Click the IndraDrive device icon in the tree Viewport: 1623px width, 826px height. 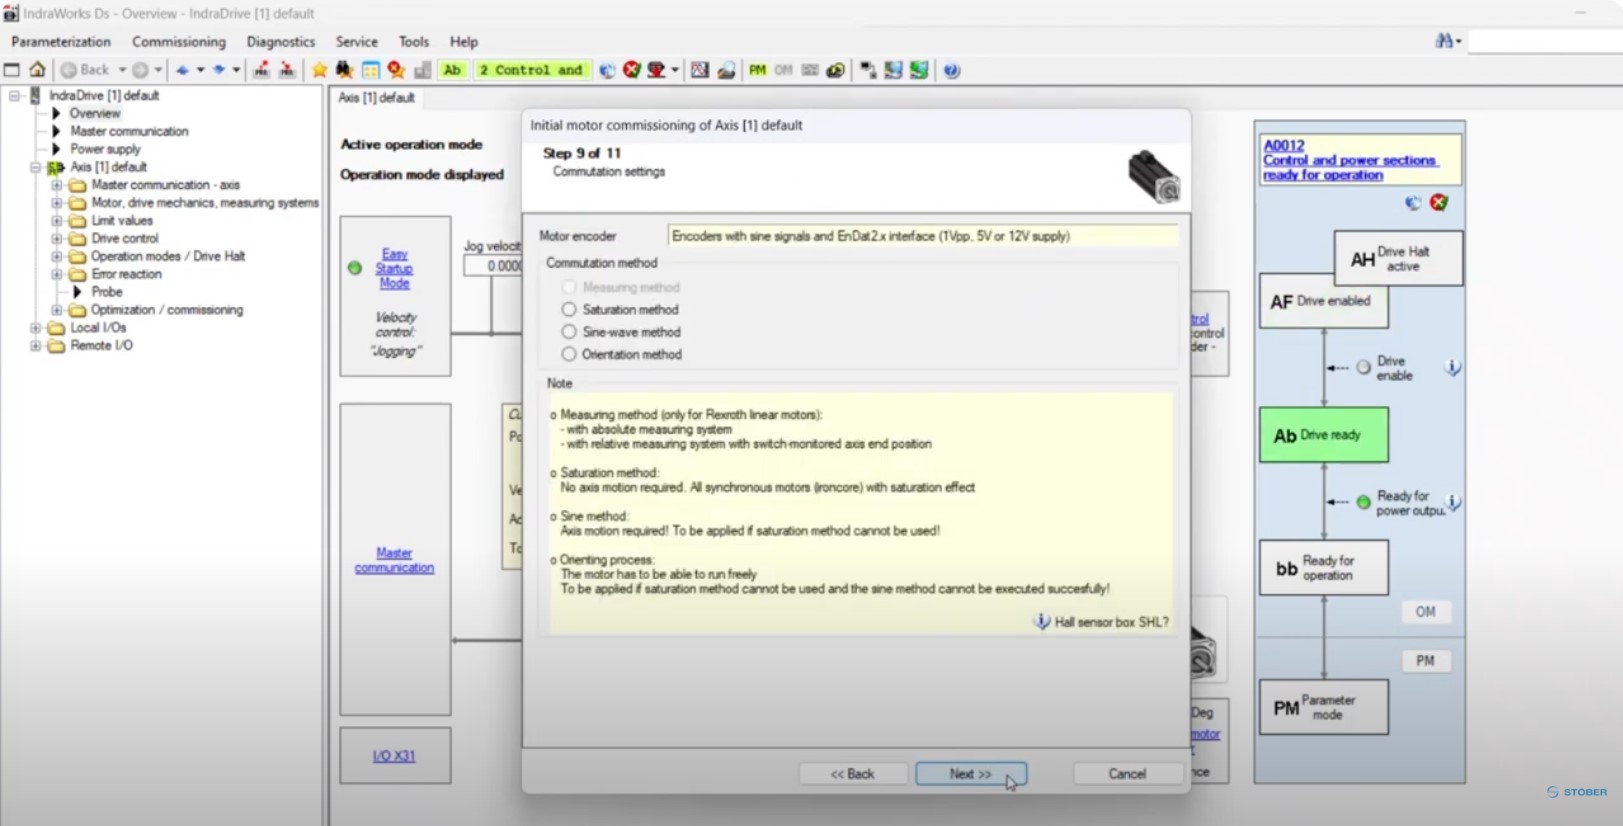pos(35,96)
